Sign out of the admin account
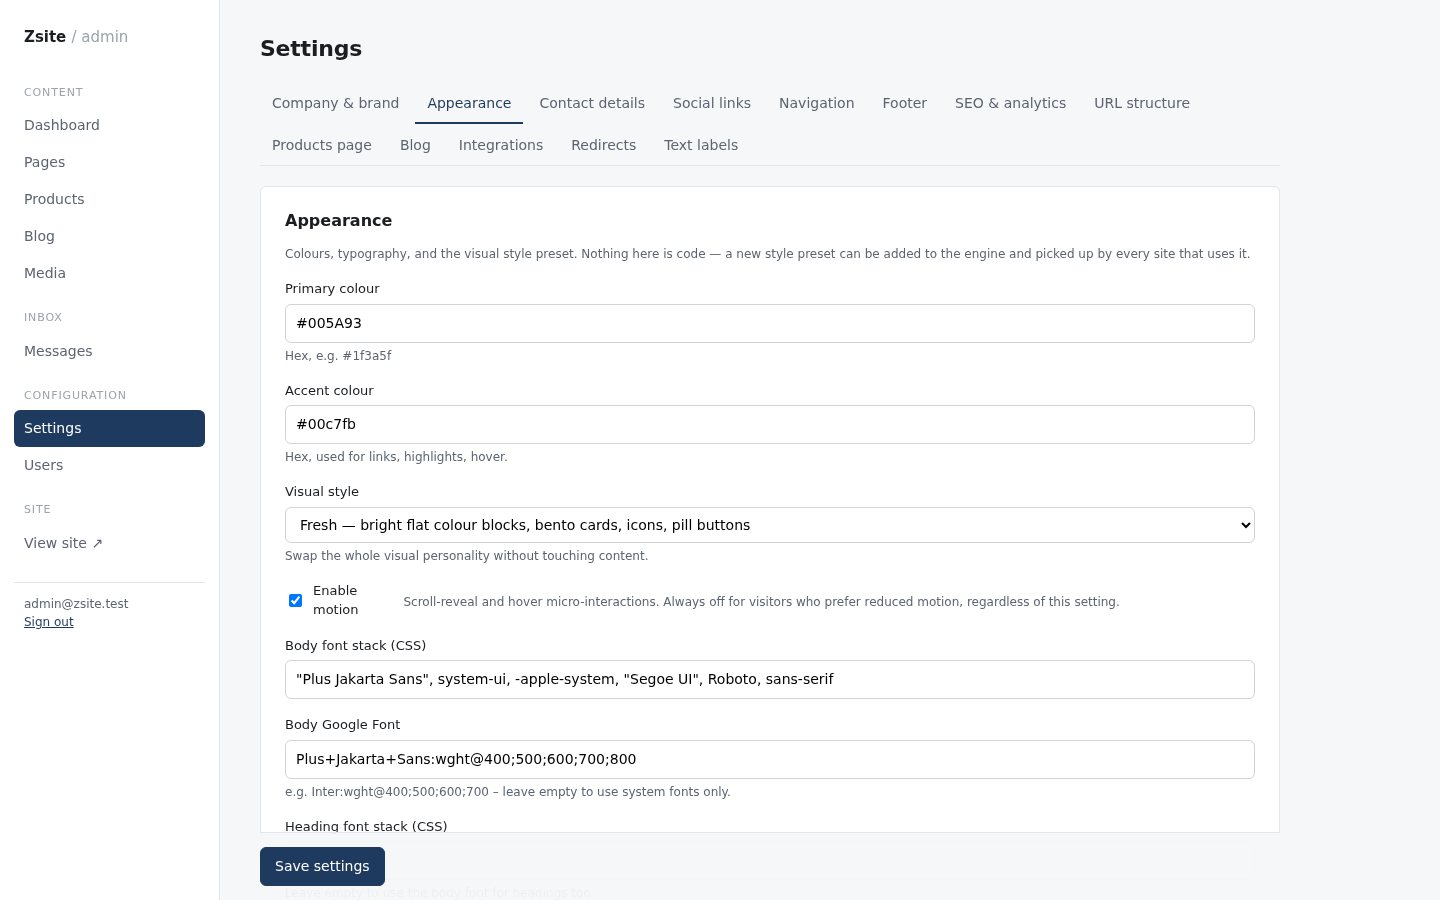 (x=49, y=622)
